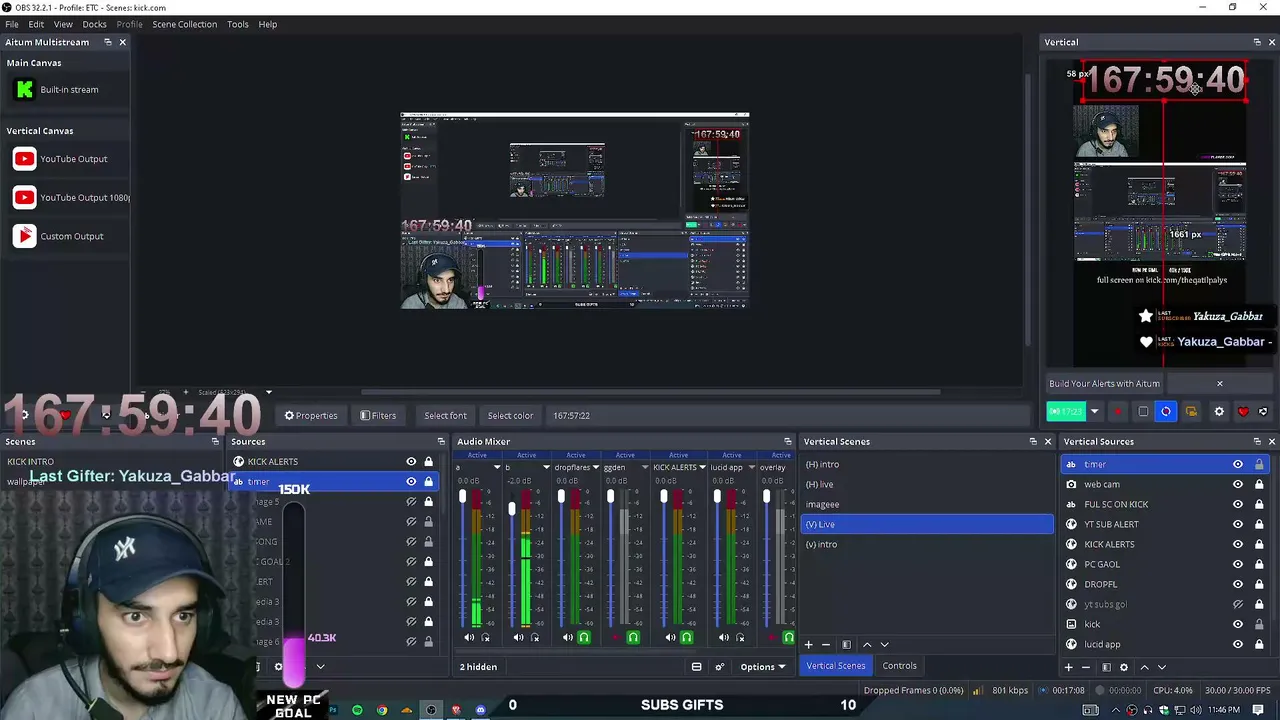
Task: Move vertical scene down
Action: coord(884,645)
